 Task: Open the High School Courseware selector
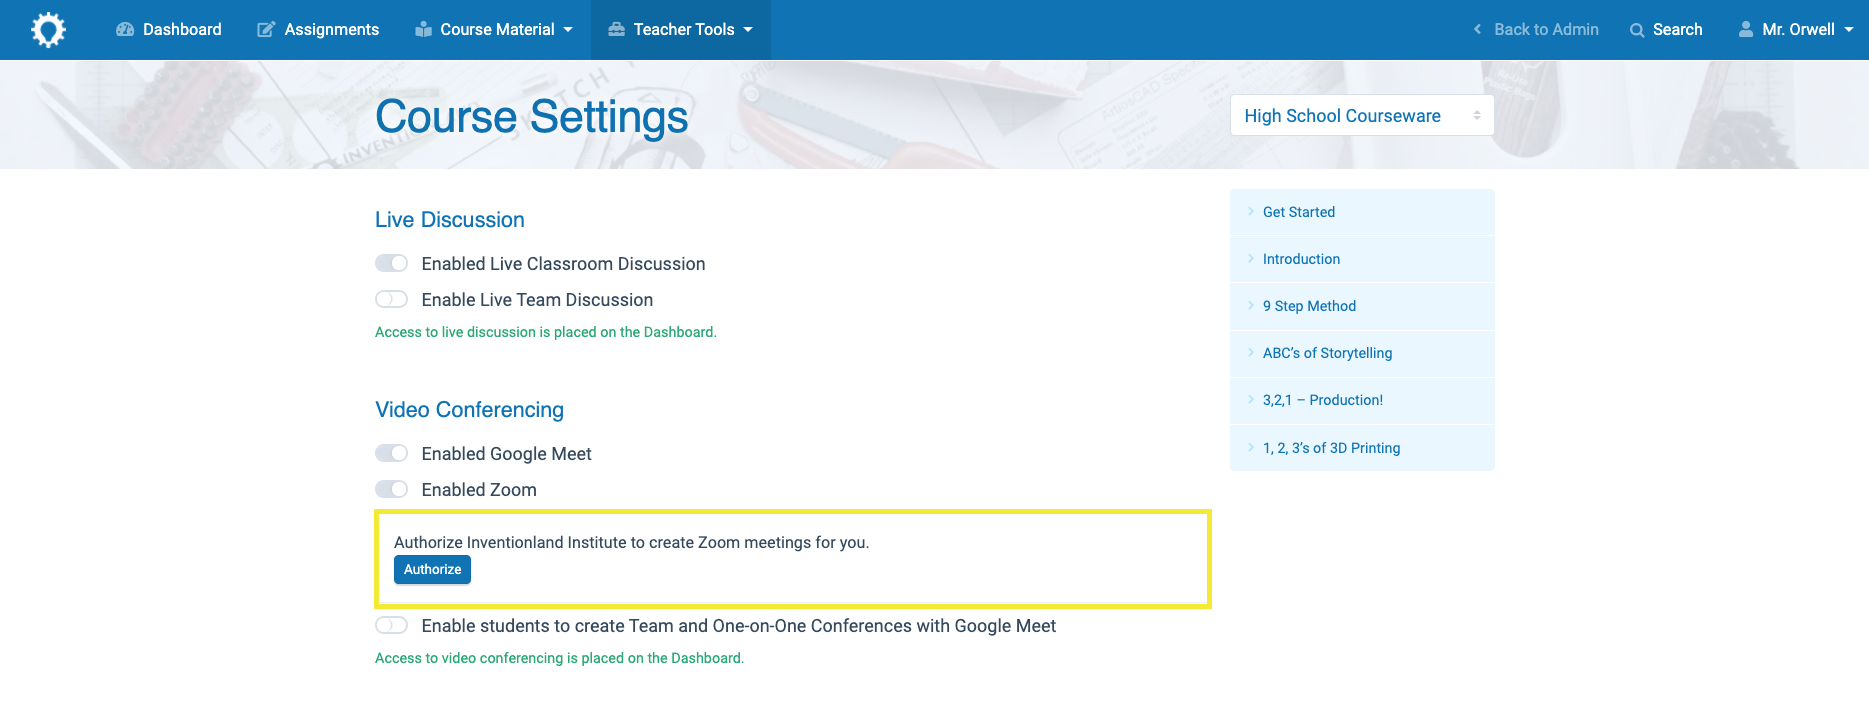[1362, 115]
